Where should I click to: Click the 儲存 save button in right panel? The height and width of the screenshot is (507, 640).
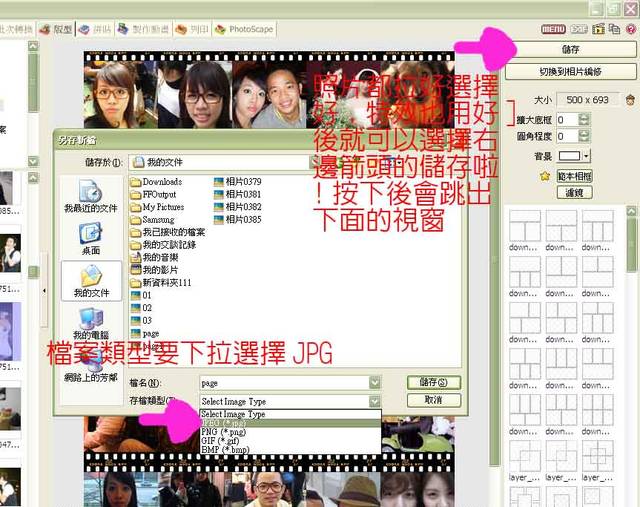tap(571, 49)
